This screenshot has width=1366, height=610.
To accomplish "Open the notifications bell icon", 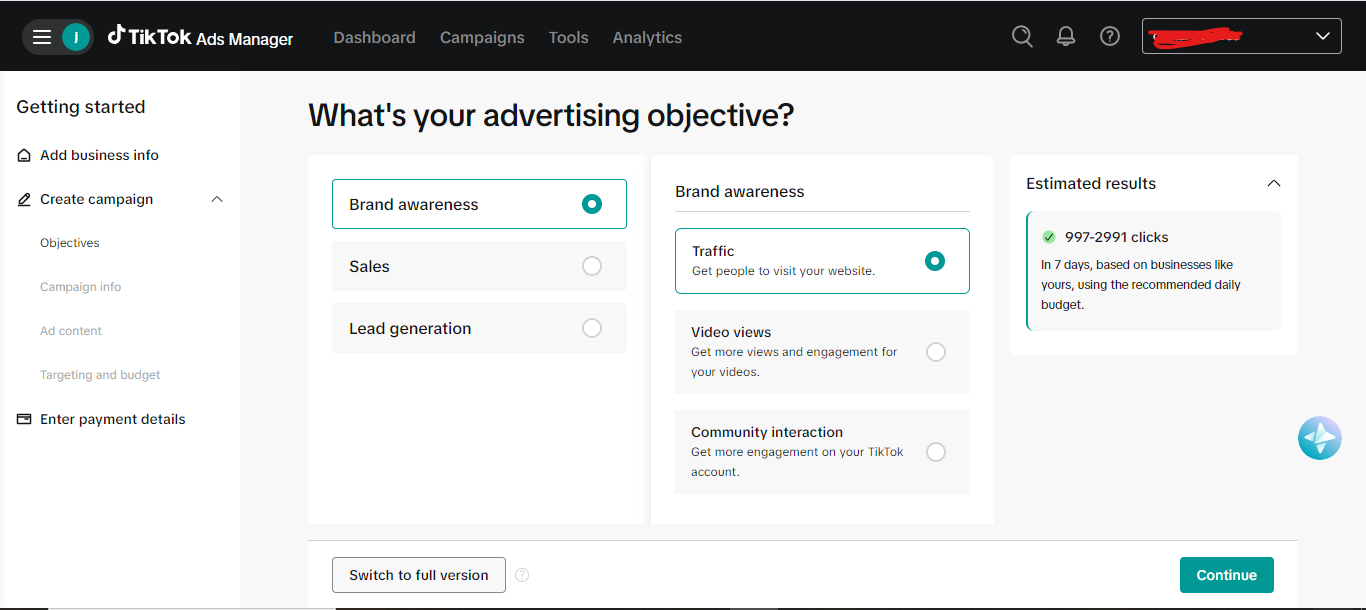I will tap(1066, 36).
